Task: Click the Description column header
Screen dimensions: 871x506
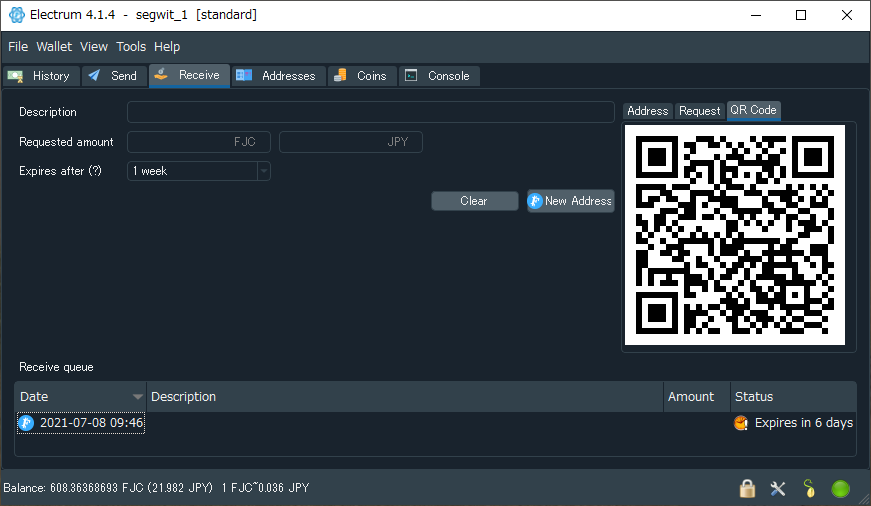Action: pyautogui.click(x=405, y=397)
